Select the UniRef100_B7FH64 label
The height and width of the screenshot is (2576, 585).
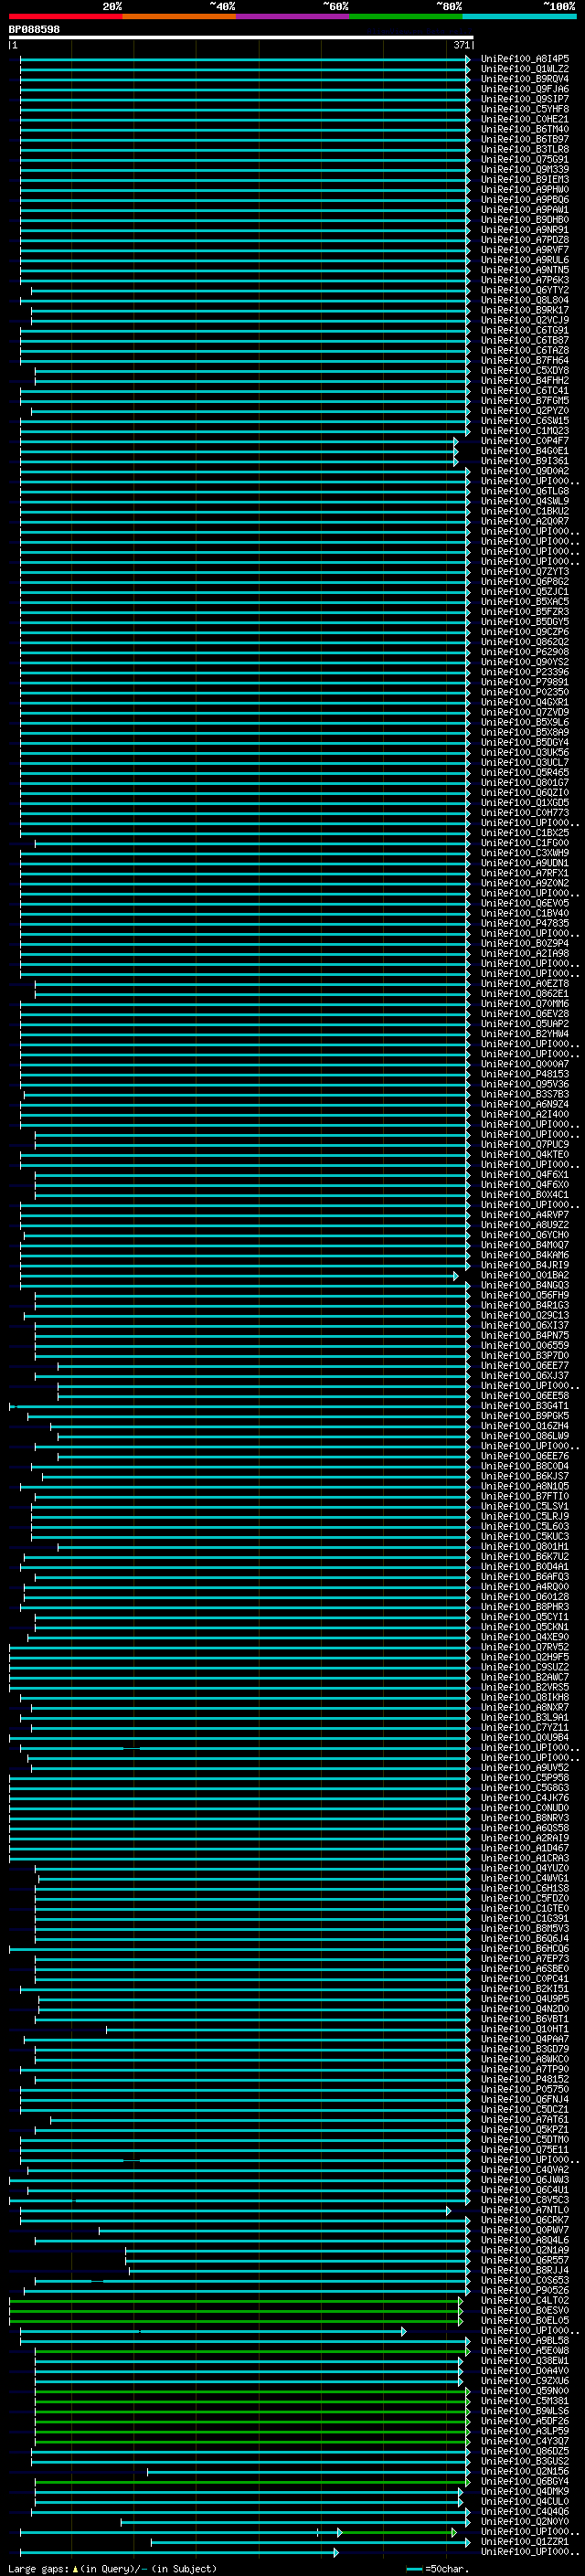coord(525,361)
